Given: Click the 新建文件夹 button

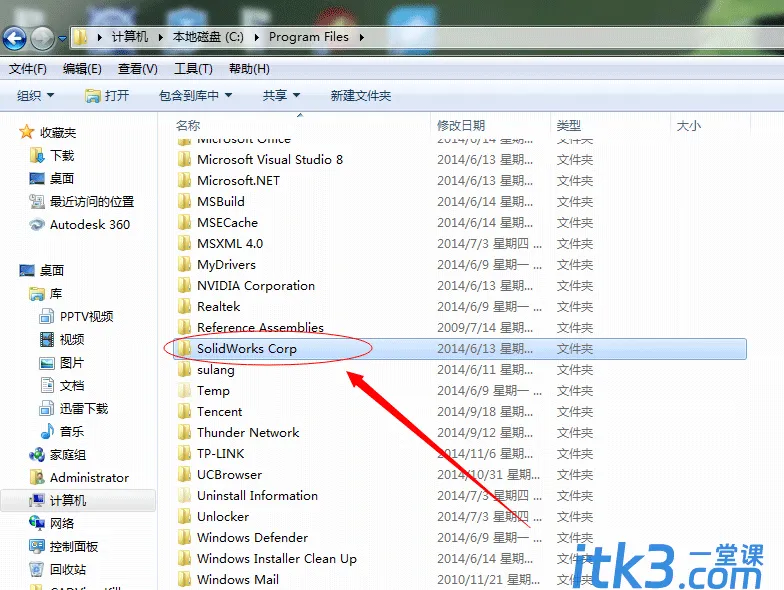Looking at the screenshot, I should 360,95.
